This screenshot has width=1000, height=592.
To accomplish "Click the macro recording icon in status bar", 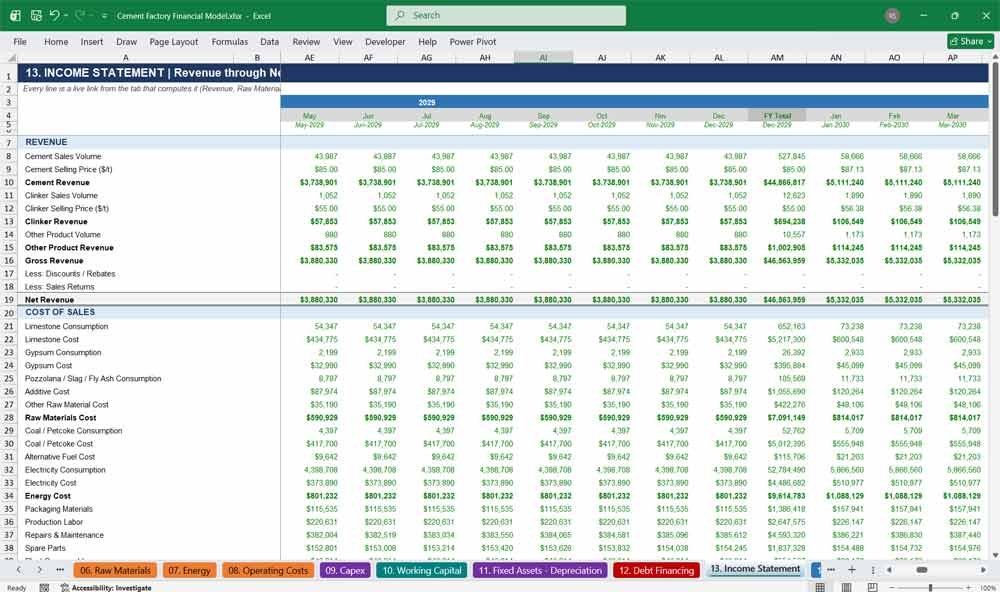I will click(44, 588).
